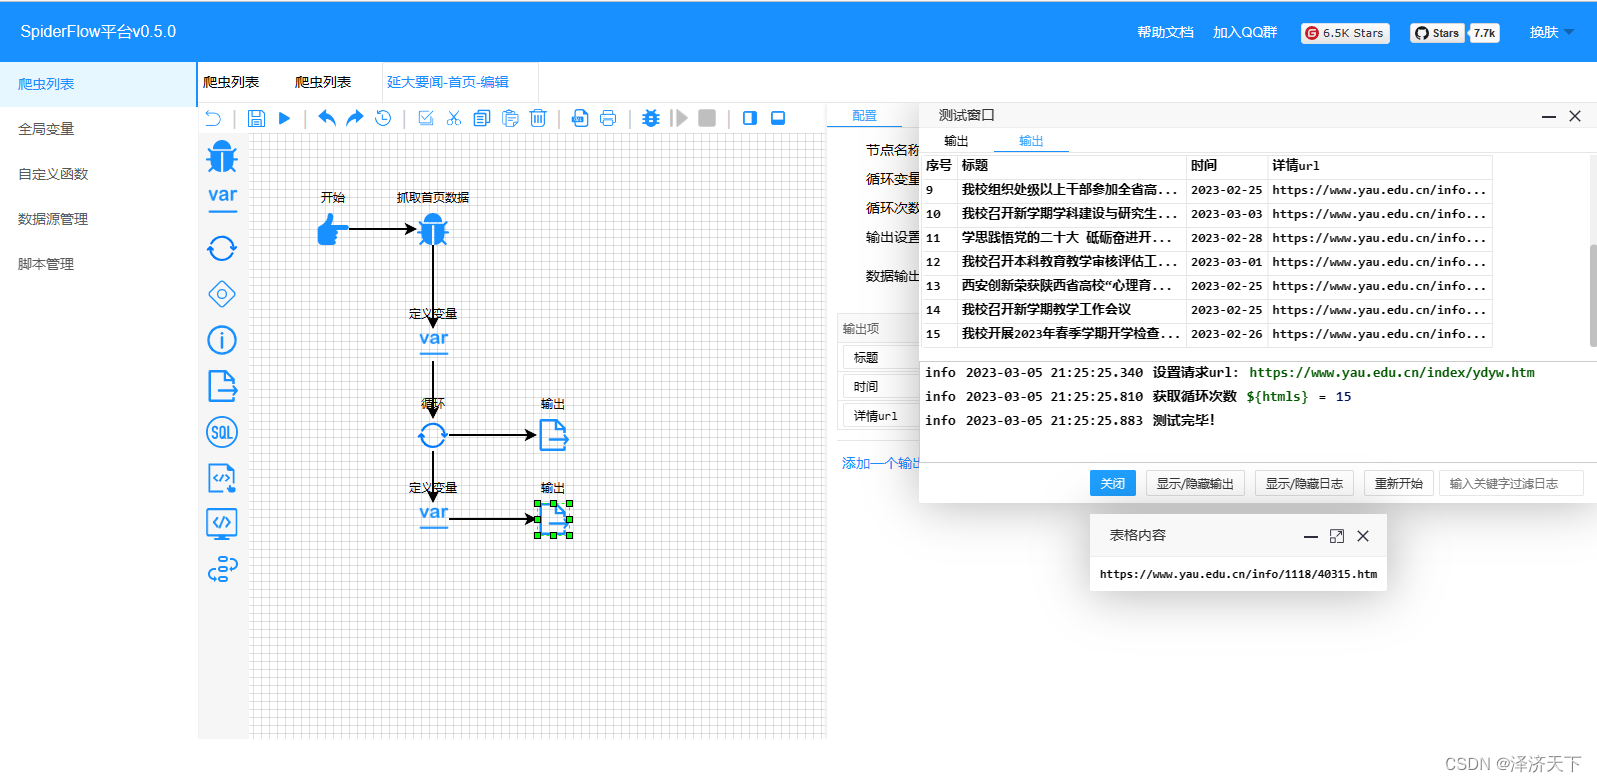This screenshot has width=1597, height=782.
Task: Copy the selected node
Action: [x=482, y=118]
